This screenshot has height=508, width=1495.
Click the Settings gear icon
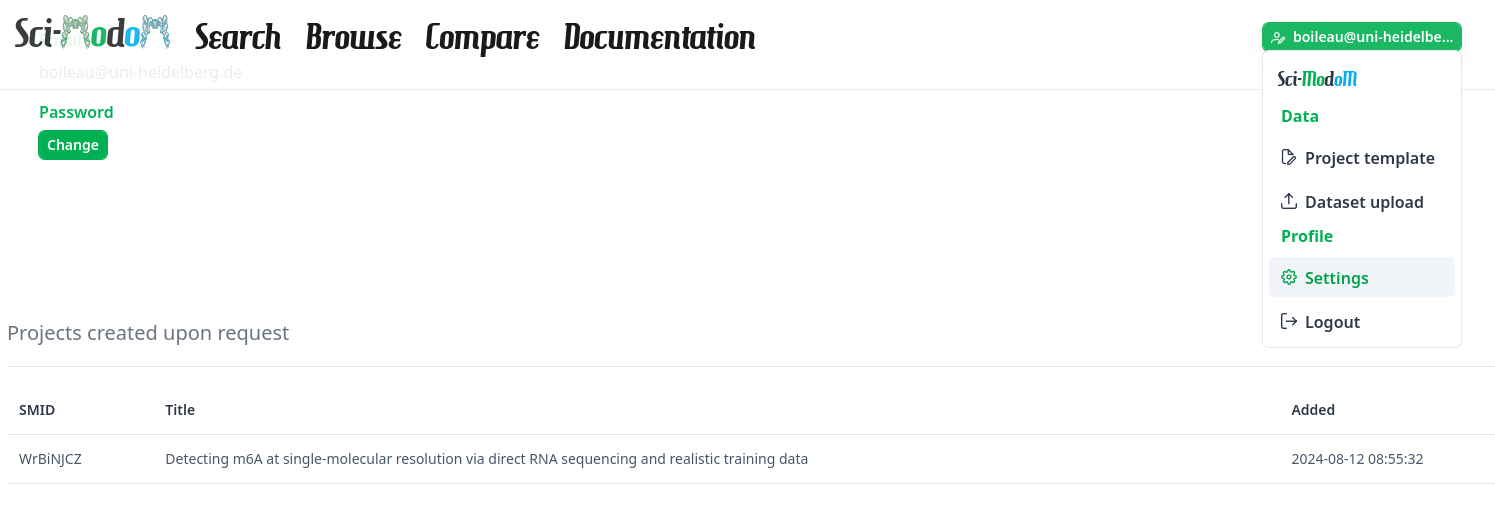click(1289, 278)
